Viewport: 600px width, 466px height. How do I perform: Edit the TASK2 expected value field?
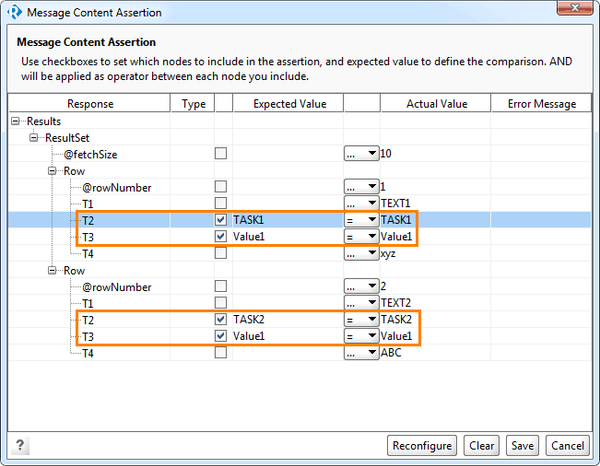click(x=285, y=320)
